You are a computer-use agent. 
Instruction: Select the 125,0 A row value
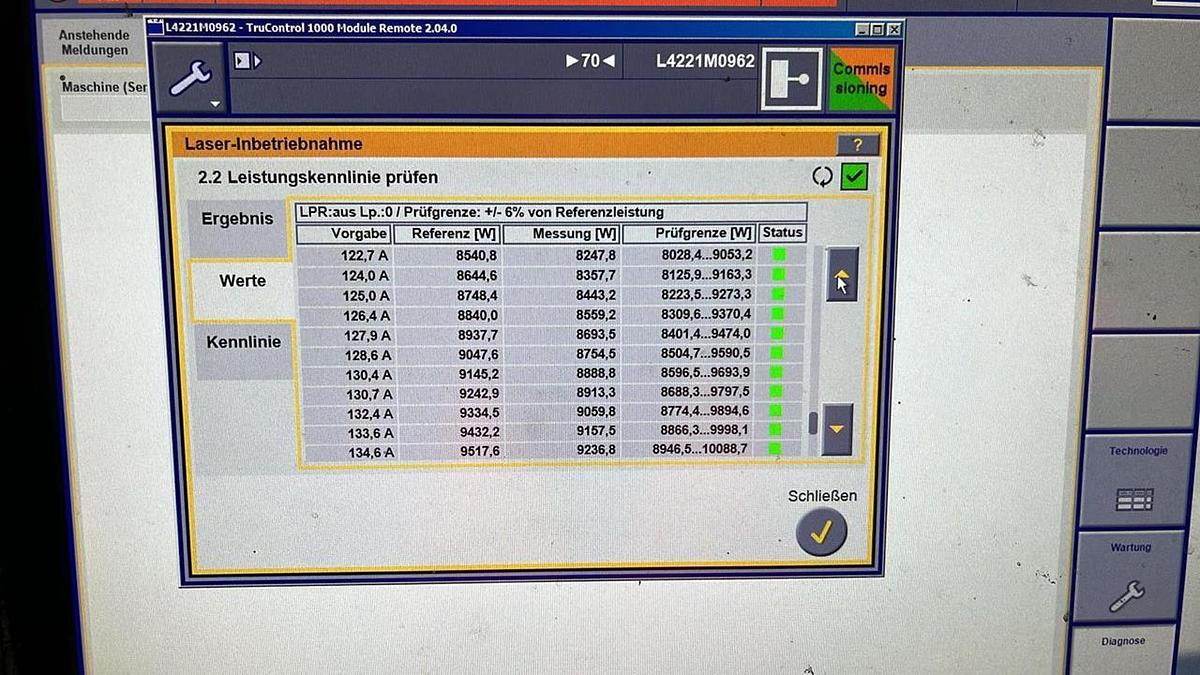[x=367, y=296]
